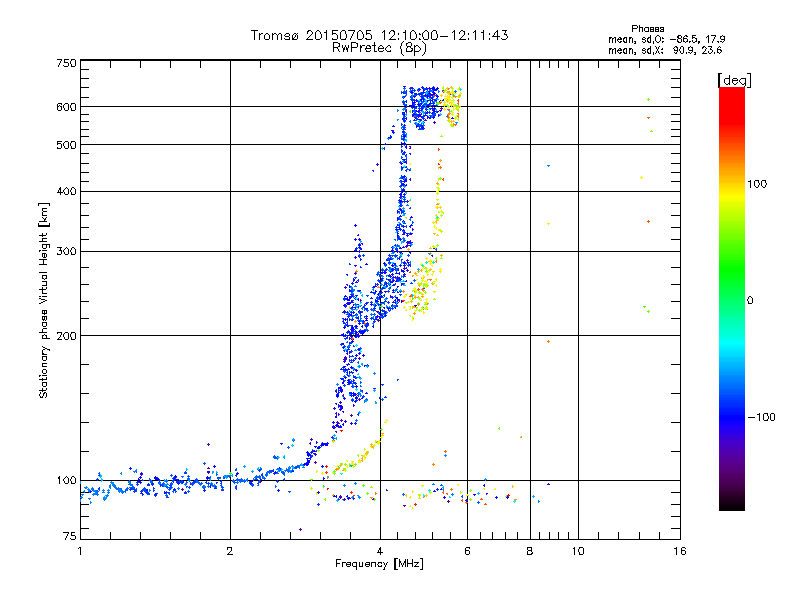Click y-axis tick label '75'
Viewport: 800px width, 600px height.
coord(69,536)
